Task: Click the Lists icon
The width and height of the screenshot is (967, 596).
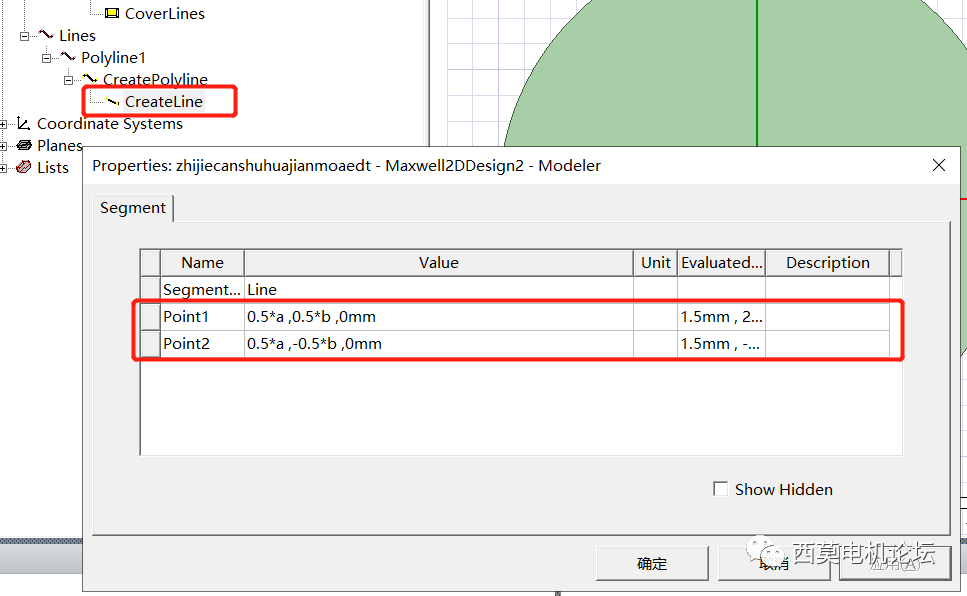Action: coord(24,167)
